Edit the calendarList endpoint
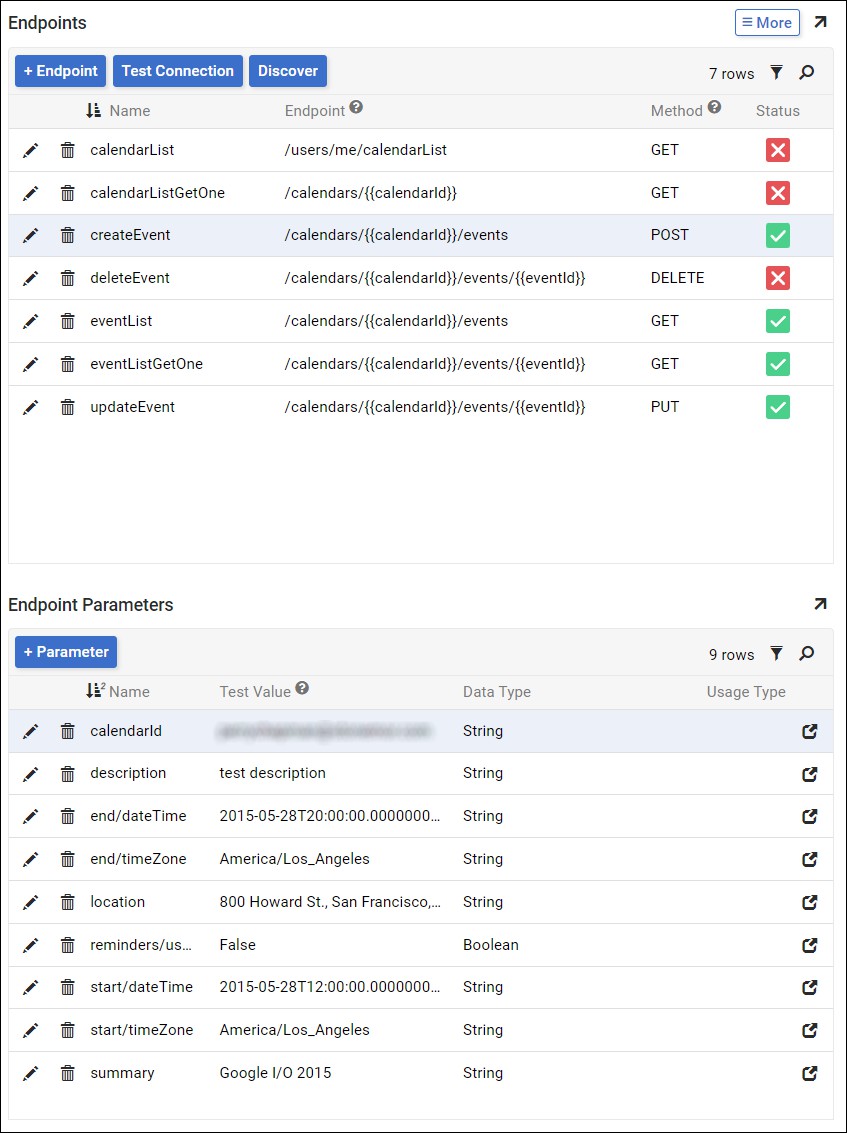This screenshot has width=847, height=1133. click(x=31, y=150)
